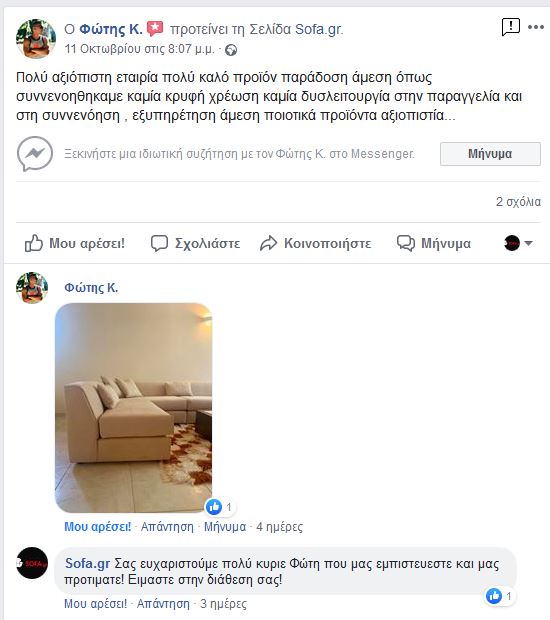The image size is (550, 620).
Task: Click the globe public audience icon
Action: [x=231, y=50]
